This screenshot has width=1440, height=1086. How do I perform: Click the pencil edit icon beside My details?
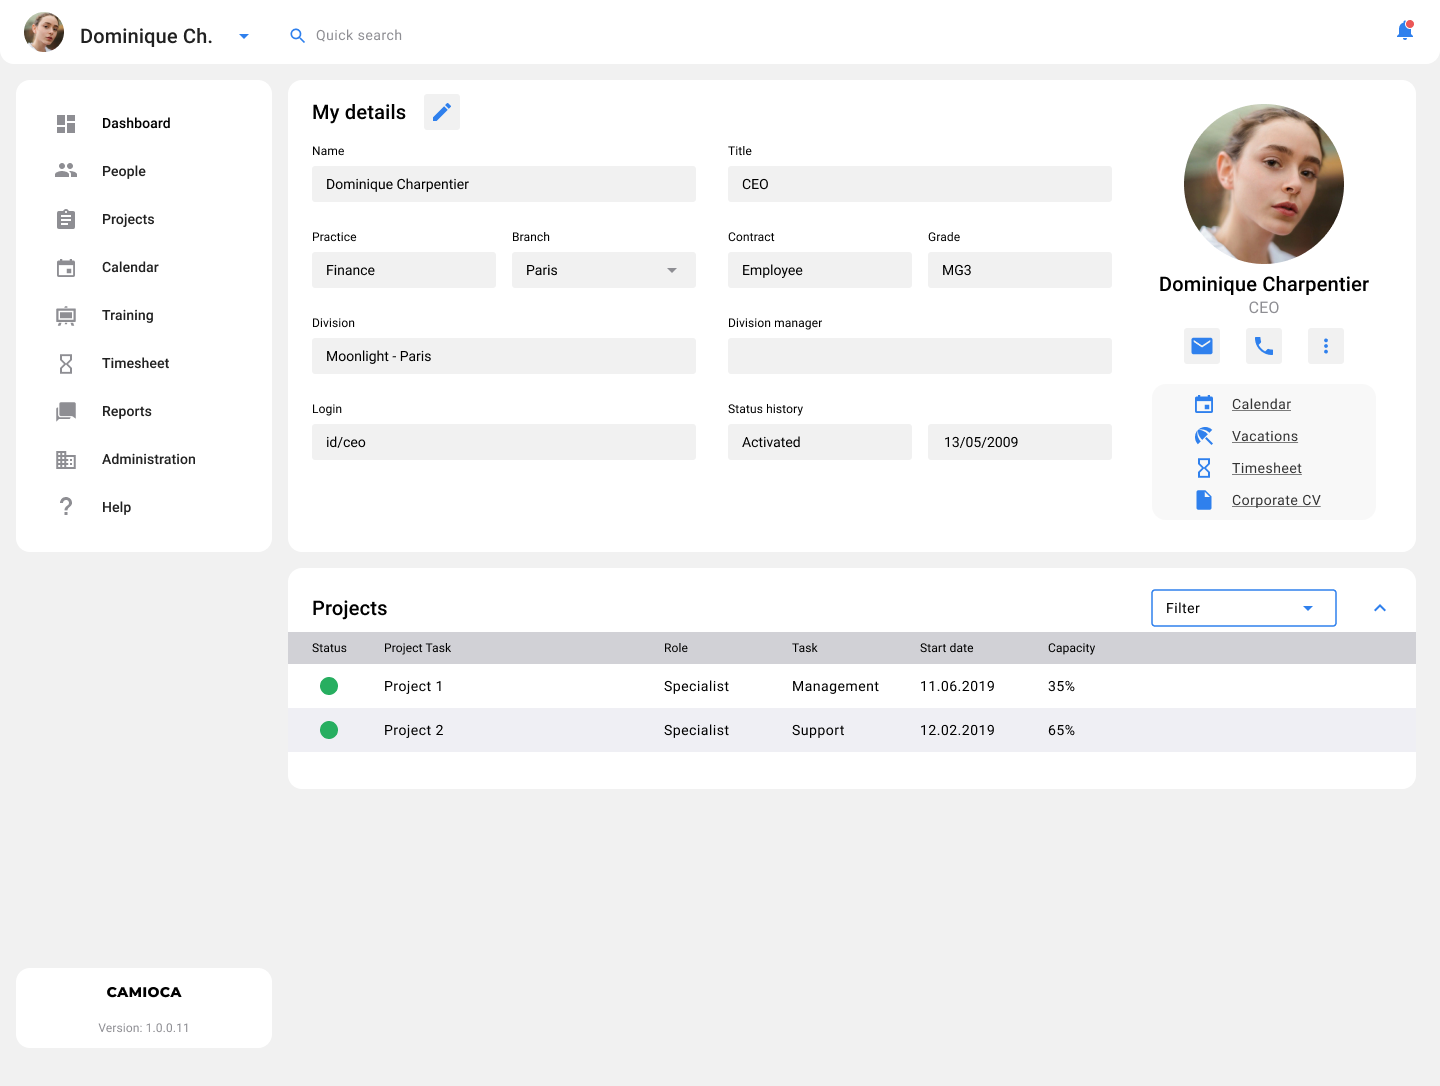click(442, 112)
